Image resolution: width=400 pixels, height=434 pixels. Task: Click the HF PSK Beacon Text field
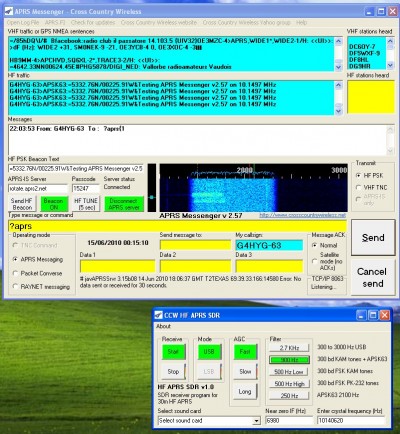pos(76,168)
